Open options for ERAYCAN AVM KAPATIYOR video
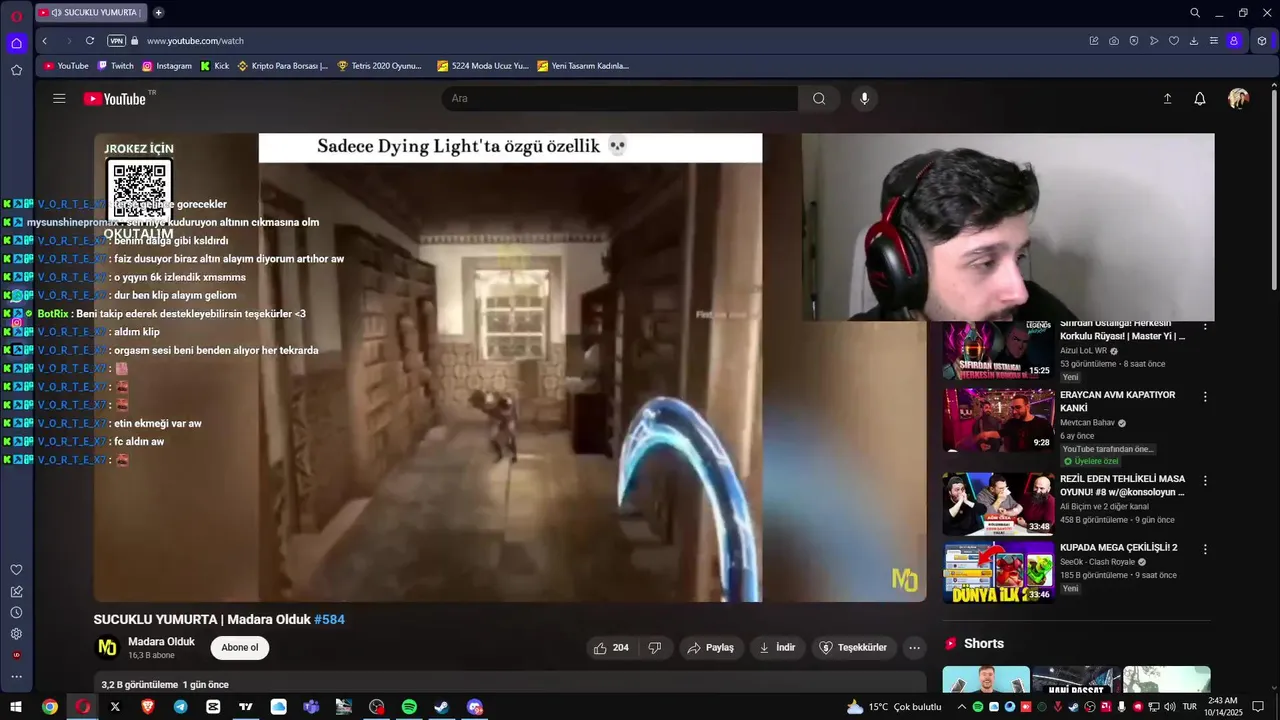The image size is (1280, 720). (x=1205, y=397)
